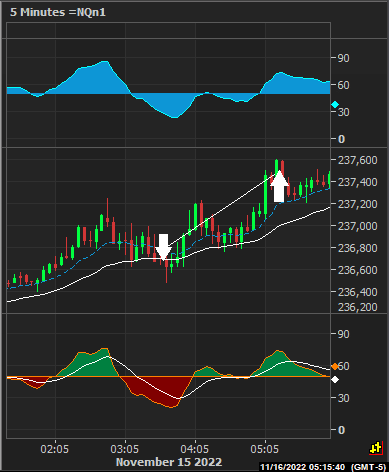Click the 30 label on the blue indicator axis
Image resolution: width=389 pixels, height=472 pixels.
point(344,112)
